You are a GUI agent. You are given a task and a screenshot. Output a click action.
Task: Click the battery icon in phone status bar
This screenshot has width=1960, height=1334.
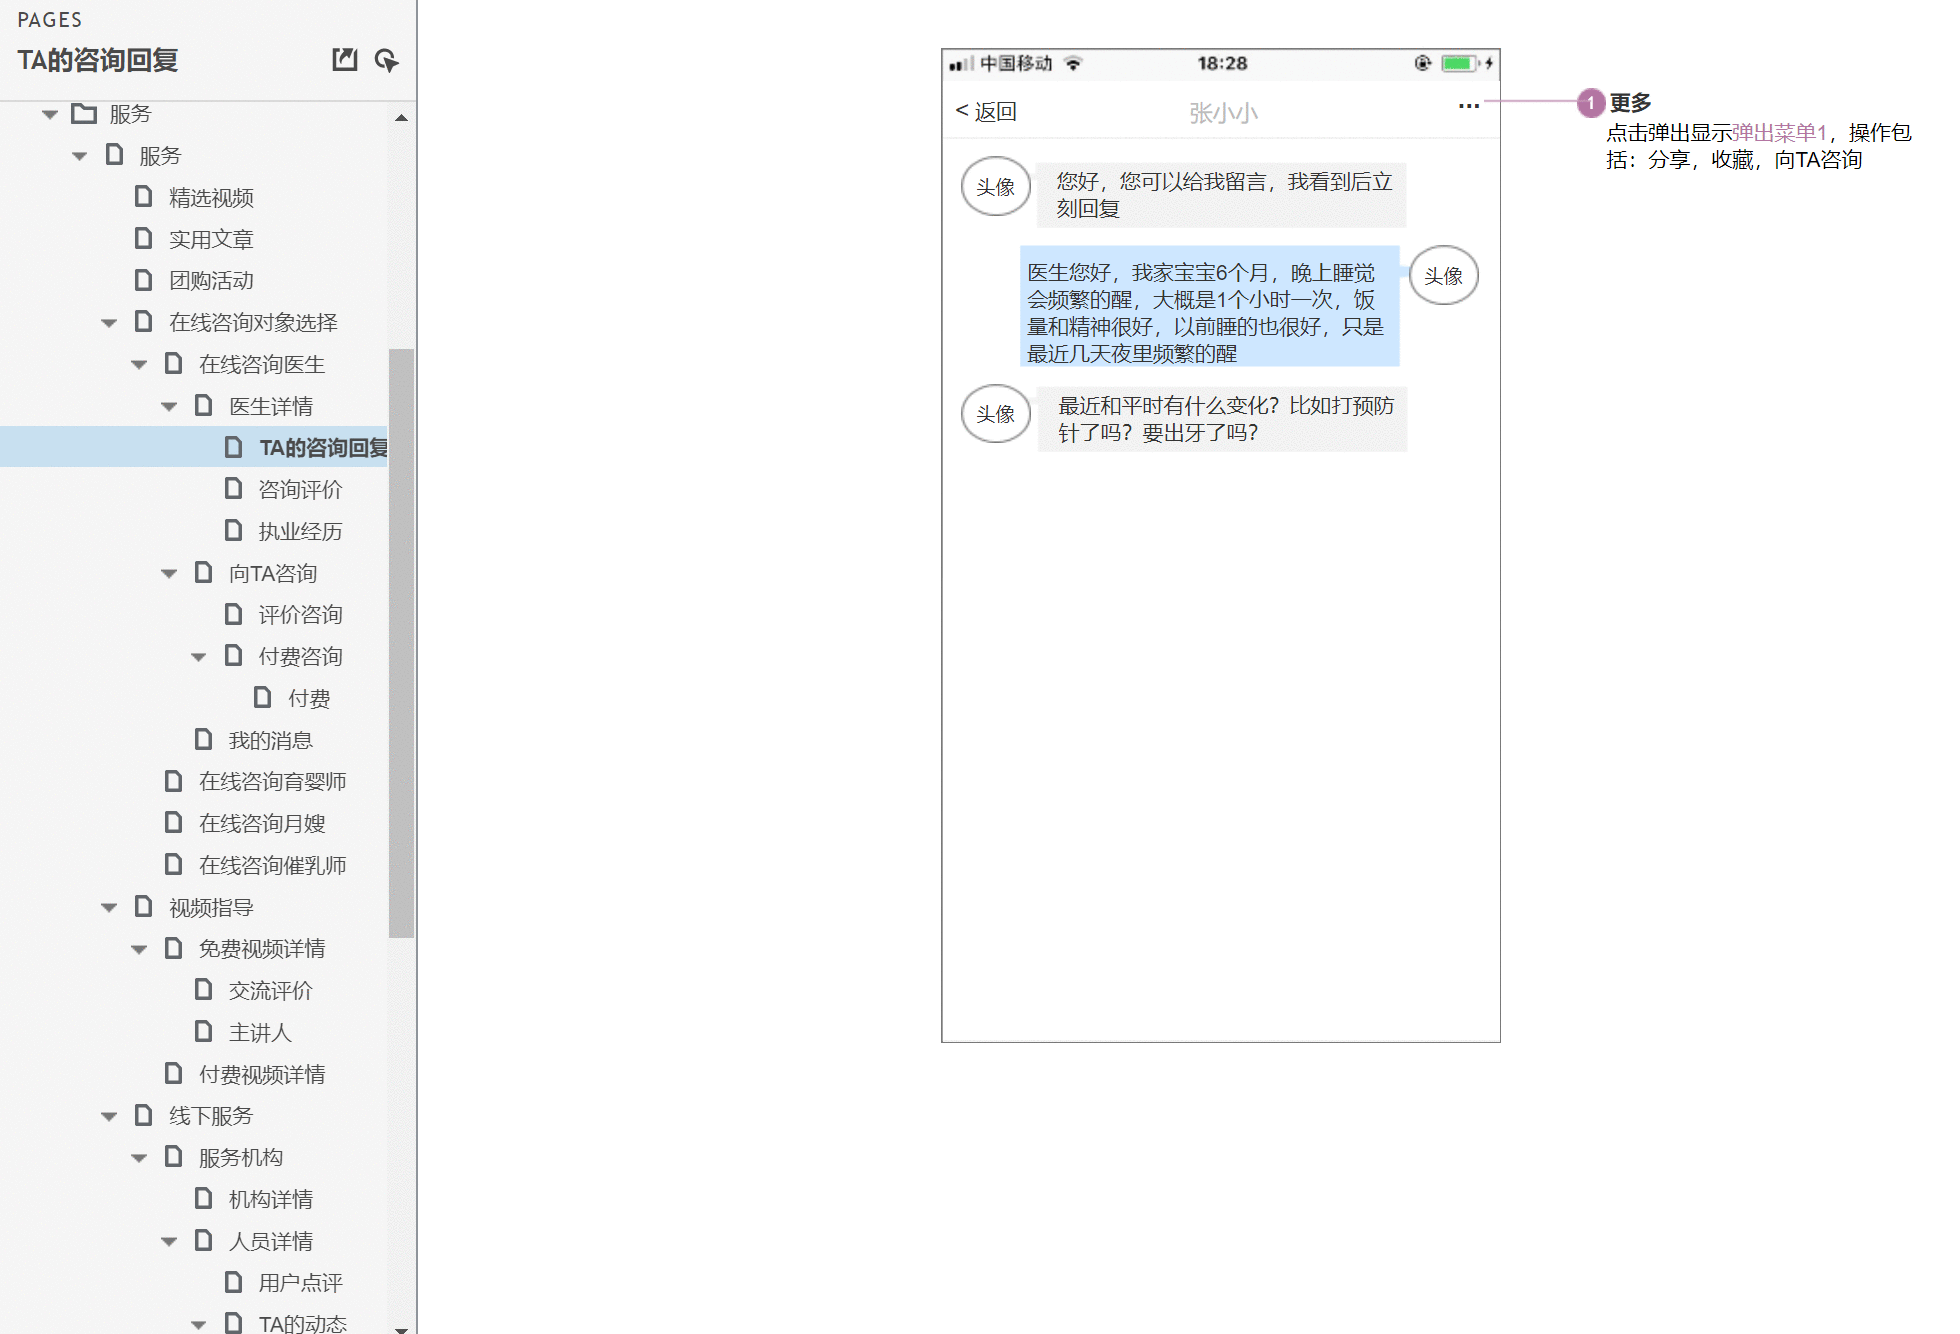tap(1460, 63)
